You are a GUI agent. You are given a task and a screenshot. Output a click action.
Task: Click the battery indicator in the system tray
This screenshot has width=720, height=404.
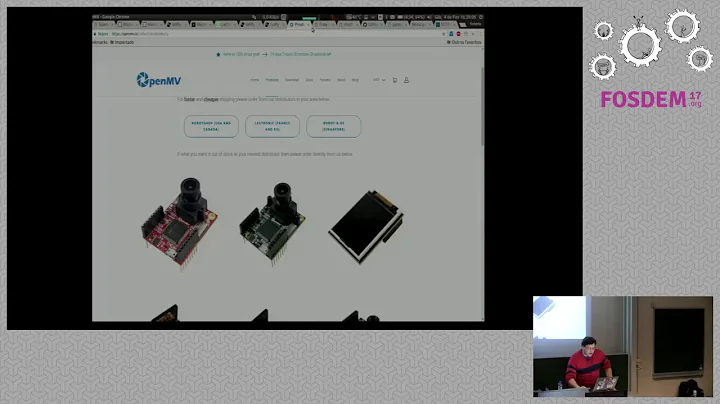pyautogui.click(x=411, y=17)
